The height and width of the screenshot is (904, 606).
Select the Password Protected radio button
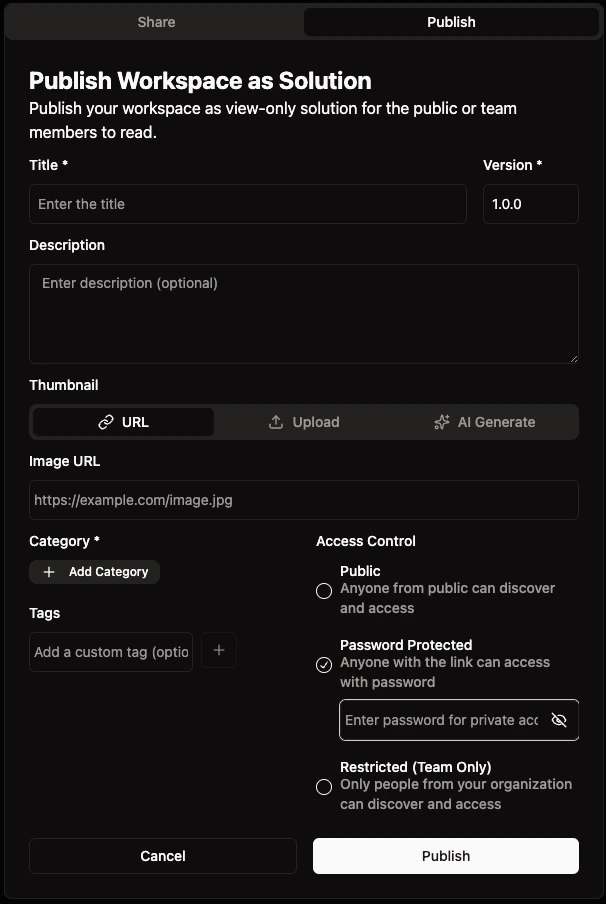324,665
